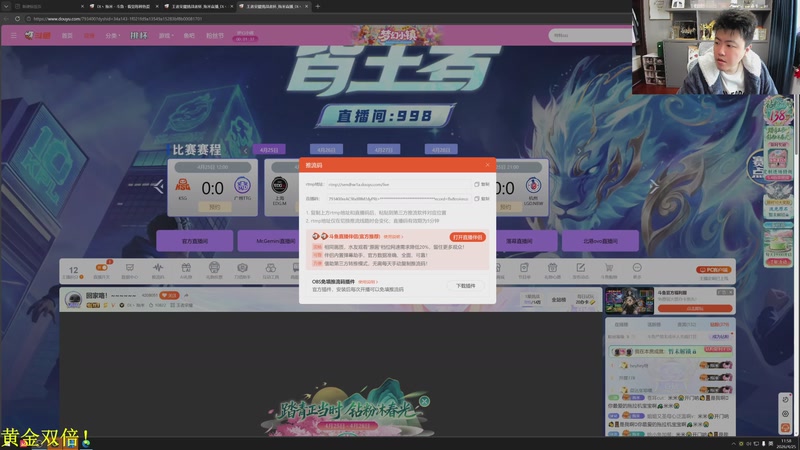Click 鱼吧 in the Douyu header
800x450 pixels.
[189, 36]
